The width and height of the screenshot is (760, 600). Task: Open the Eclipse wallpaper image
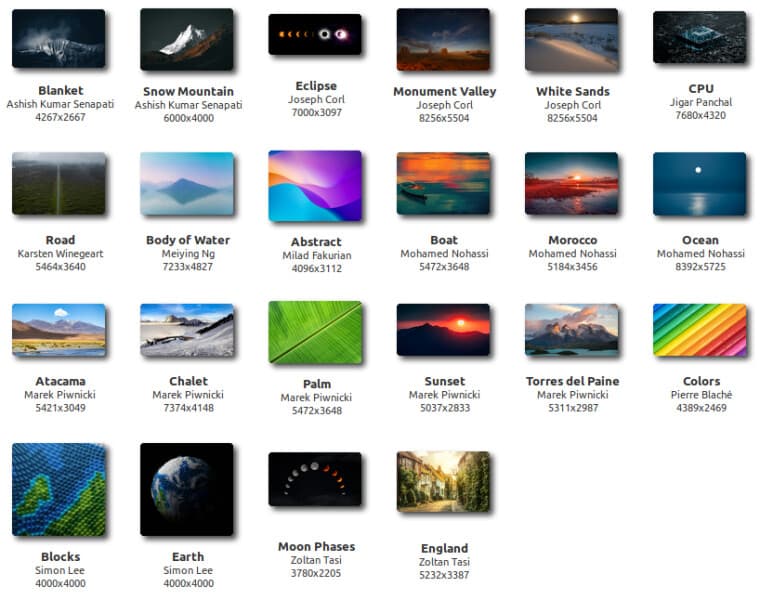[x=315, y=34]
